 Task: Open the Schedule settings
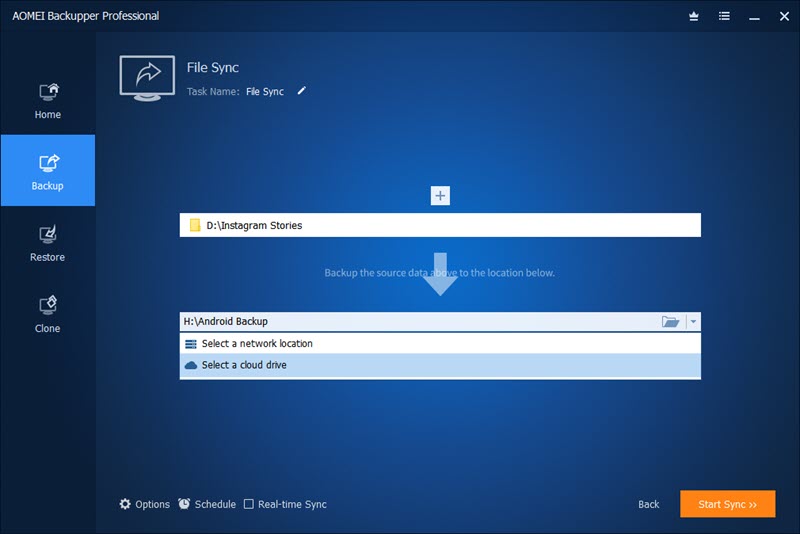pyautogui.click(x=207, y=504)
